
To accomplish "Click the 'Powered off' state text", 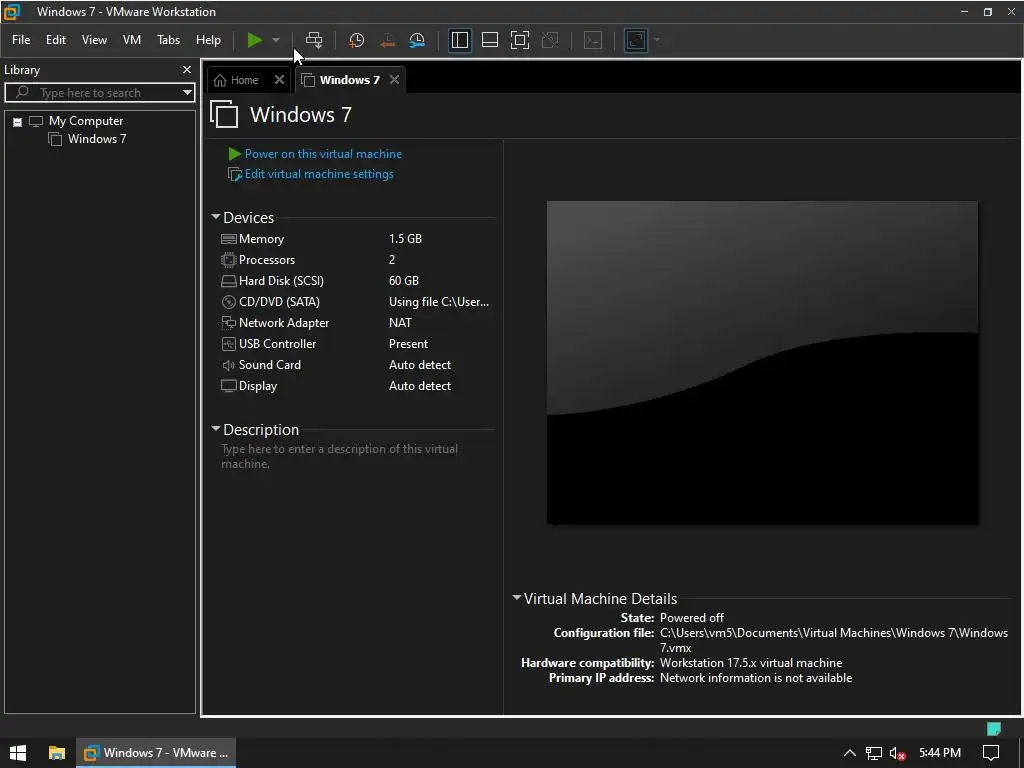I will tap(692, 617).
